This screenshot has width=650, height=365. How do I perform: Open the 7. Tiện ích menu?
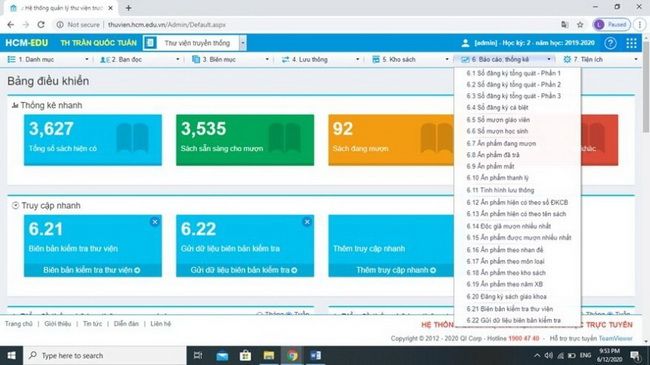click(x=601, y=59)
